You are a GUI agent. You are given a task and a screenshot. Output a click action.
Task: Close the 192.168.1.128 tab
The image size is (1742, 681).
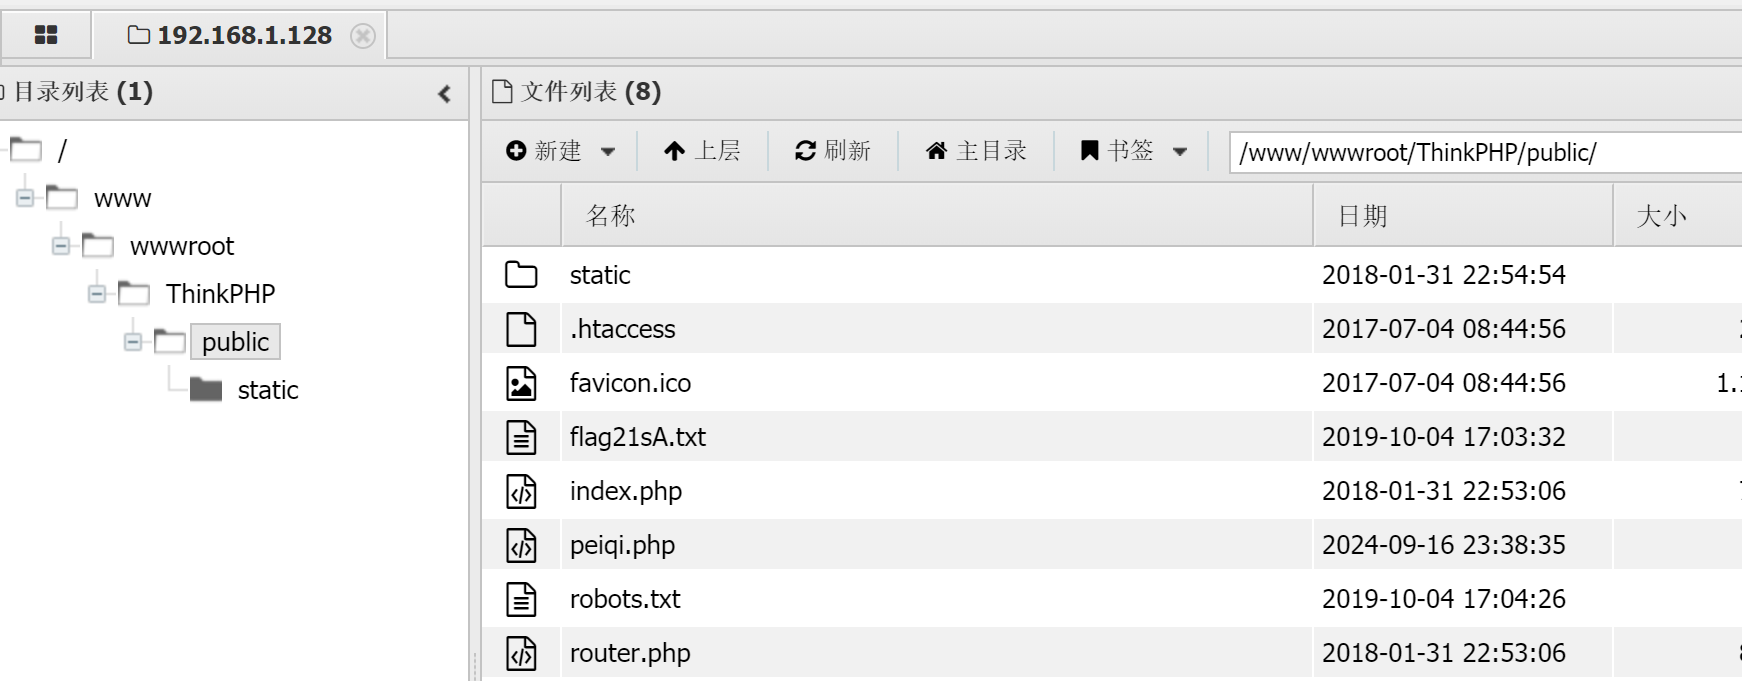point(363,36)
